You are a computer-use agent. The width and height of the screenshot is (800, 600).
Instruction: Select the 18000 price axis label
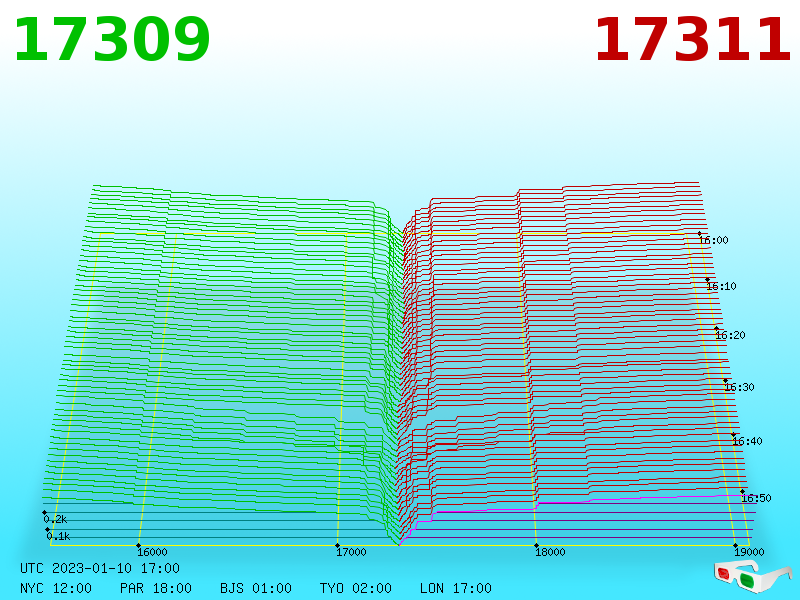coord(550,552)
